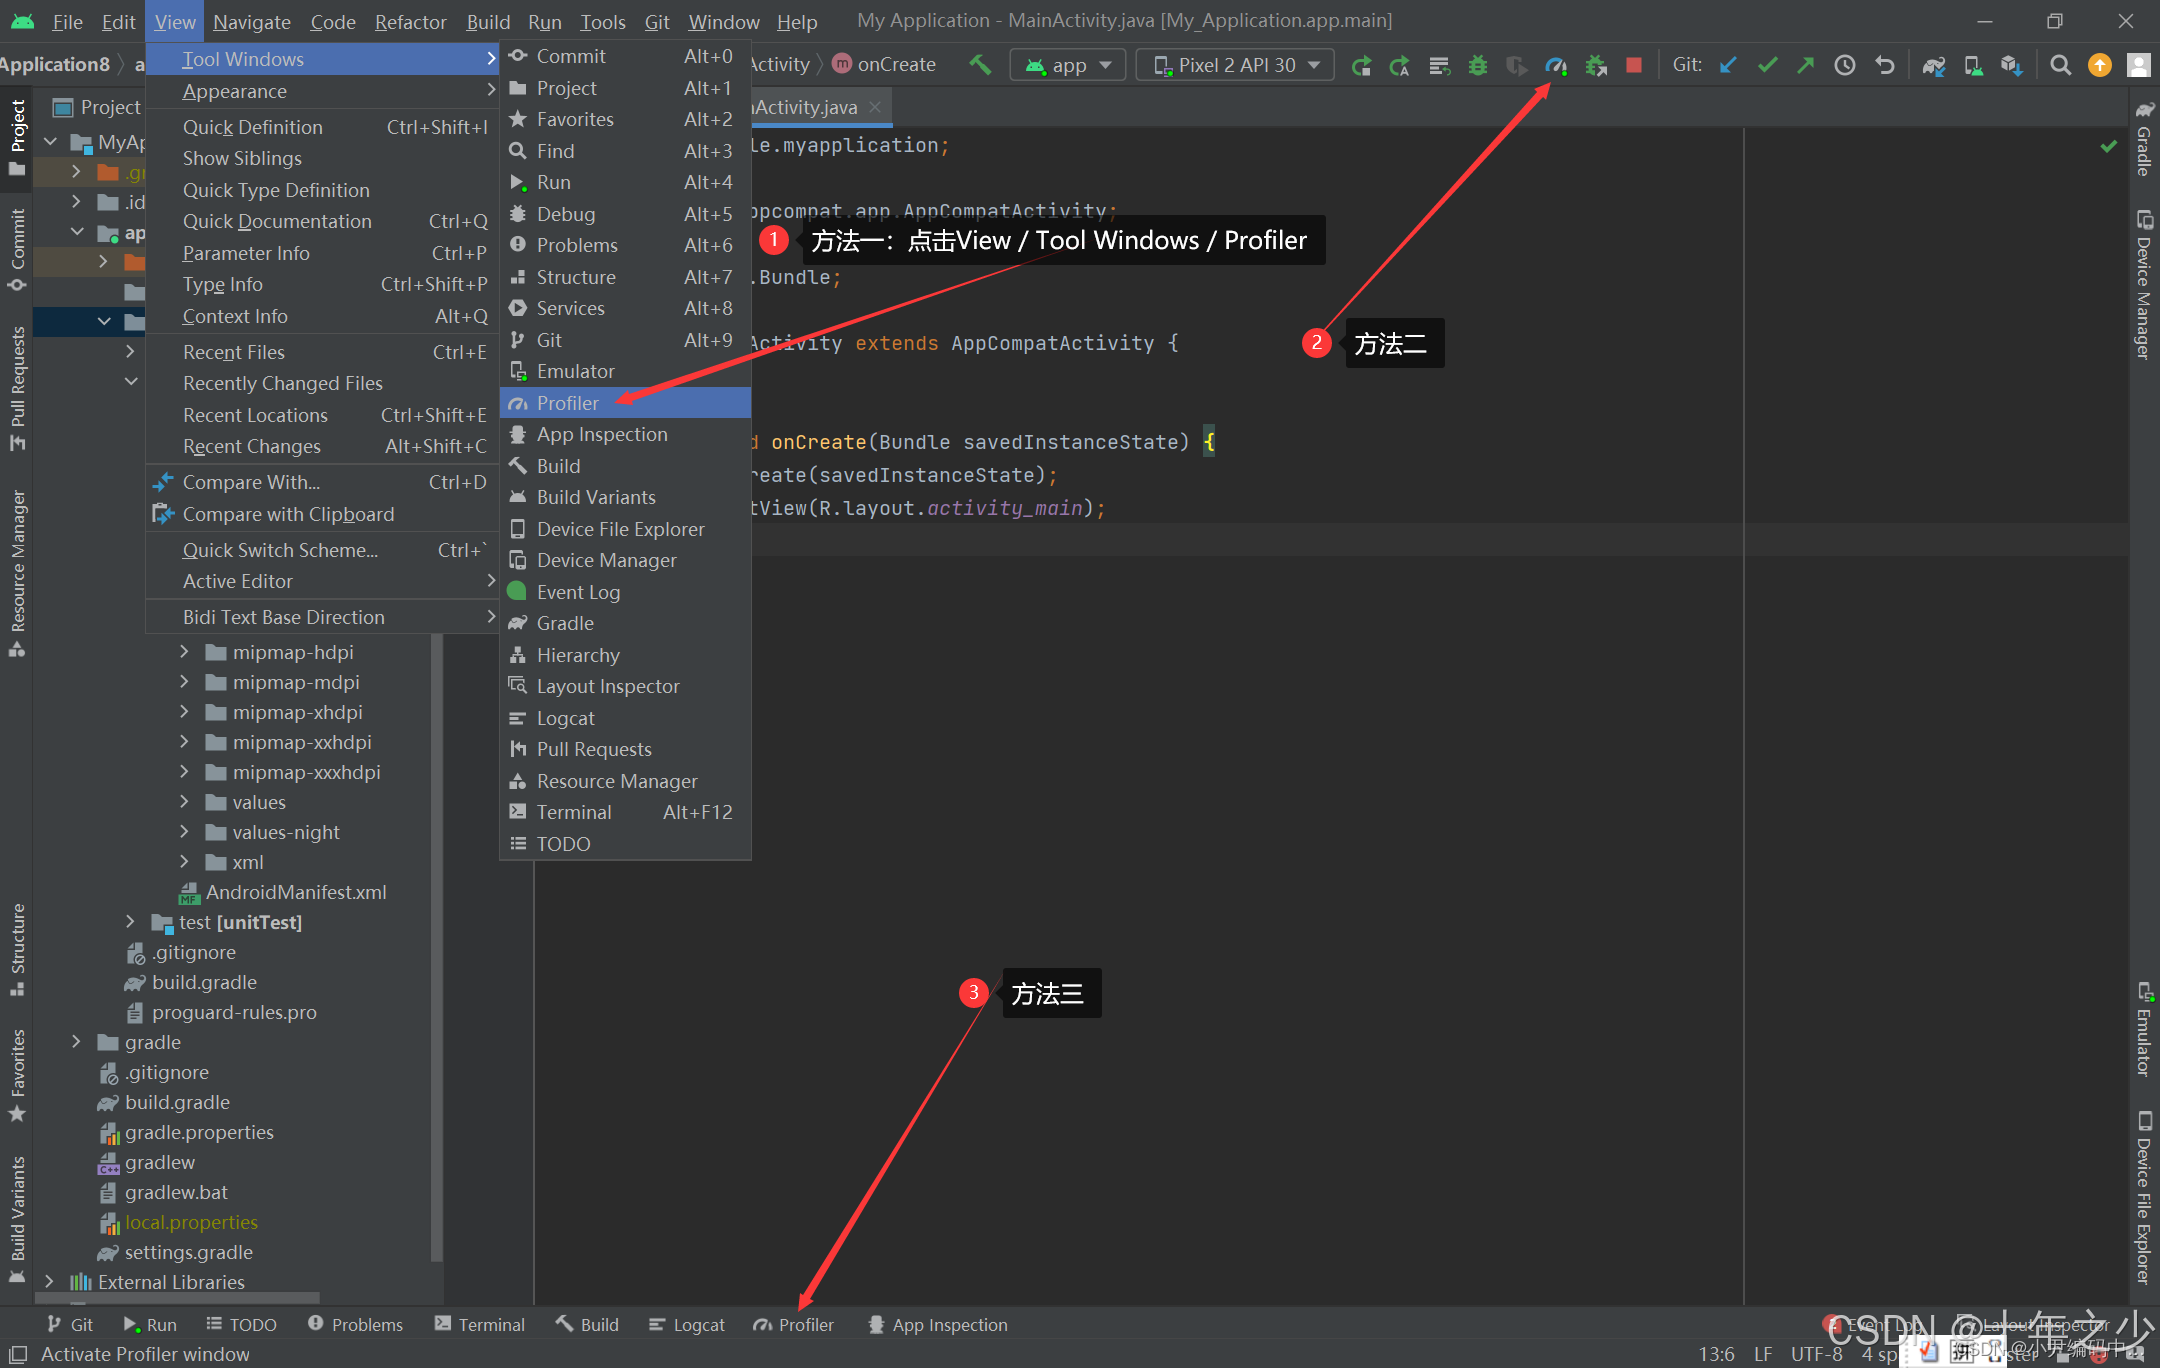Click Git Commit checkmark icon
The height and width of the screenshot is (1368, 2160).
pyautogui.click(x=1767, y=65)
